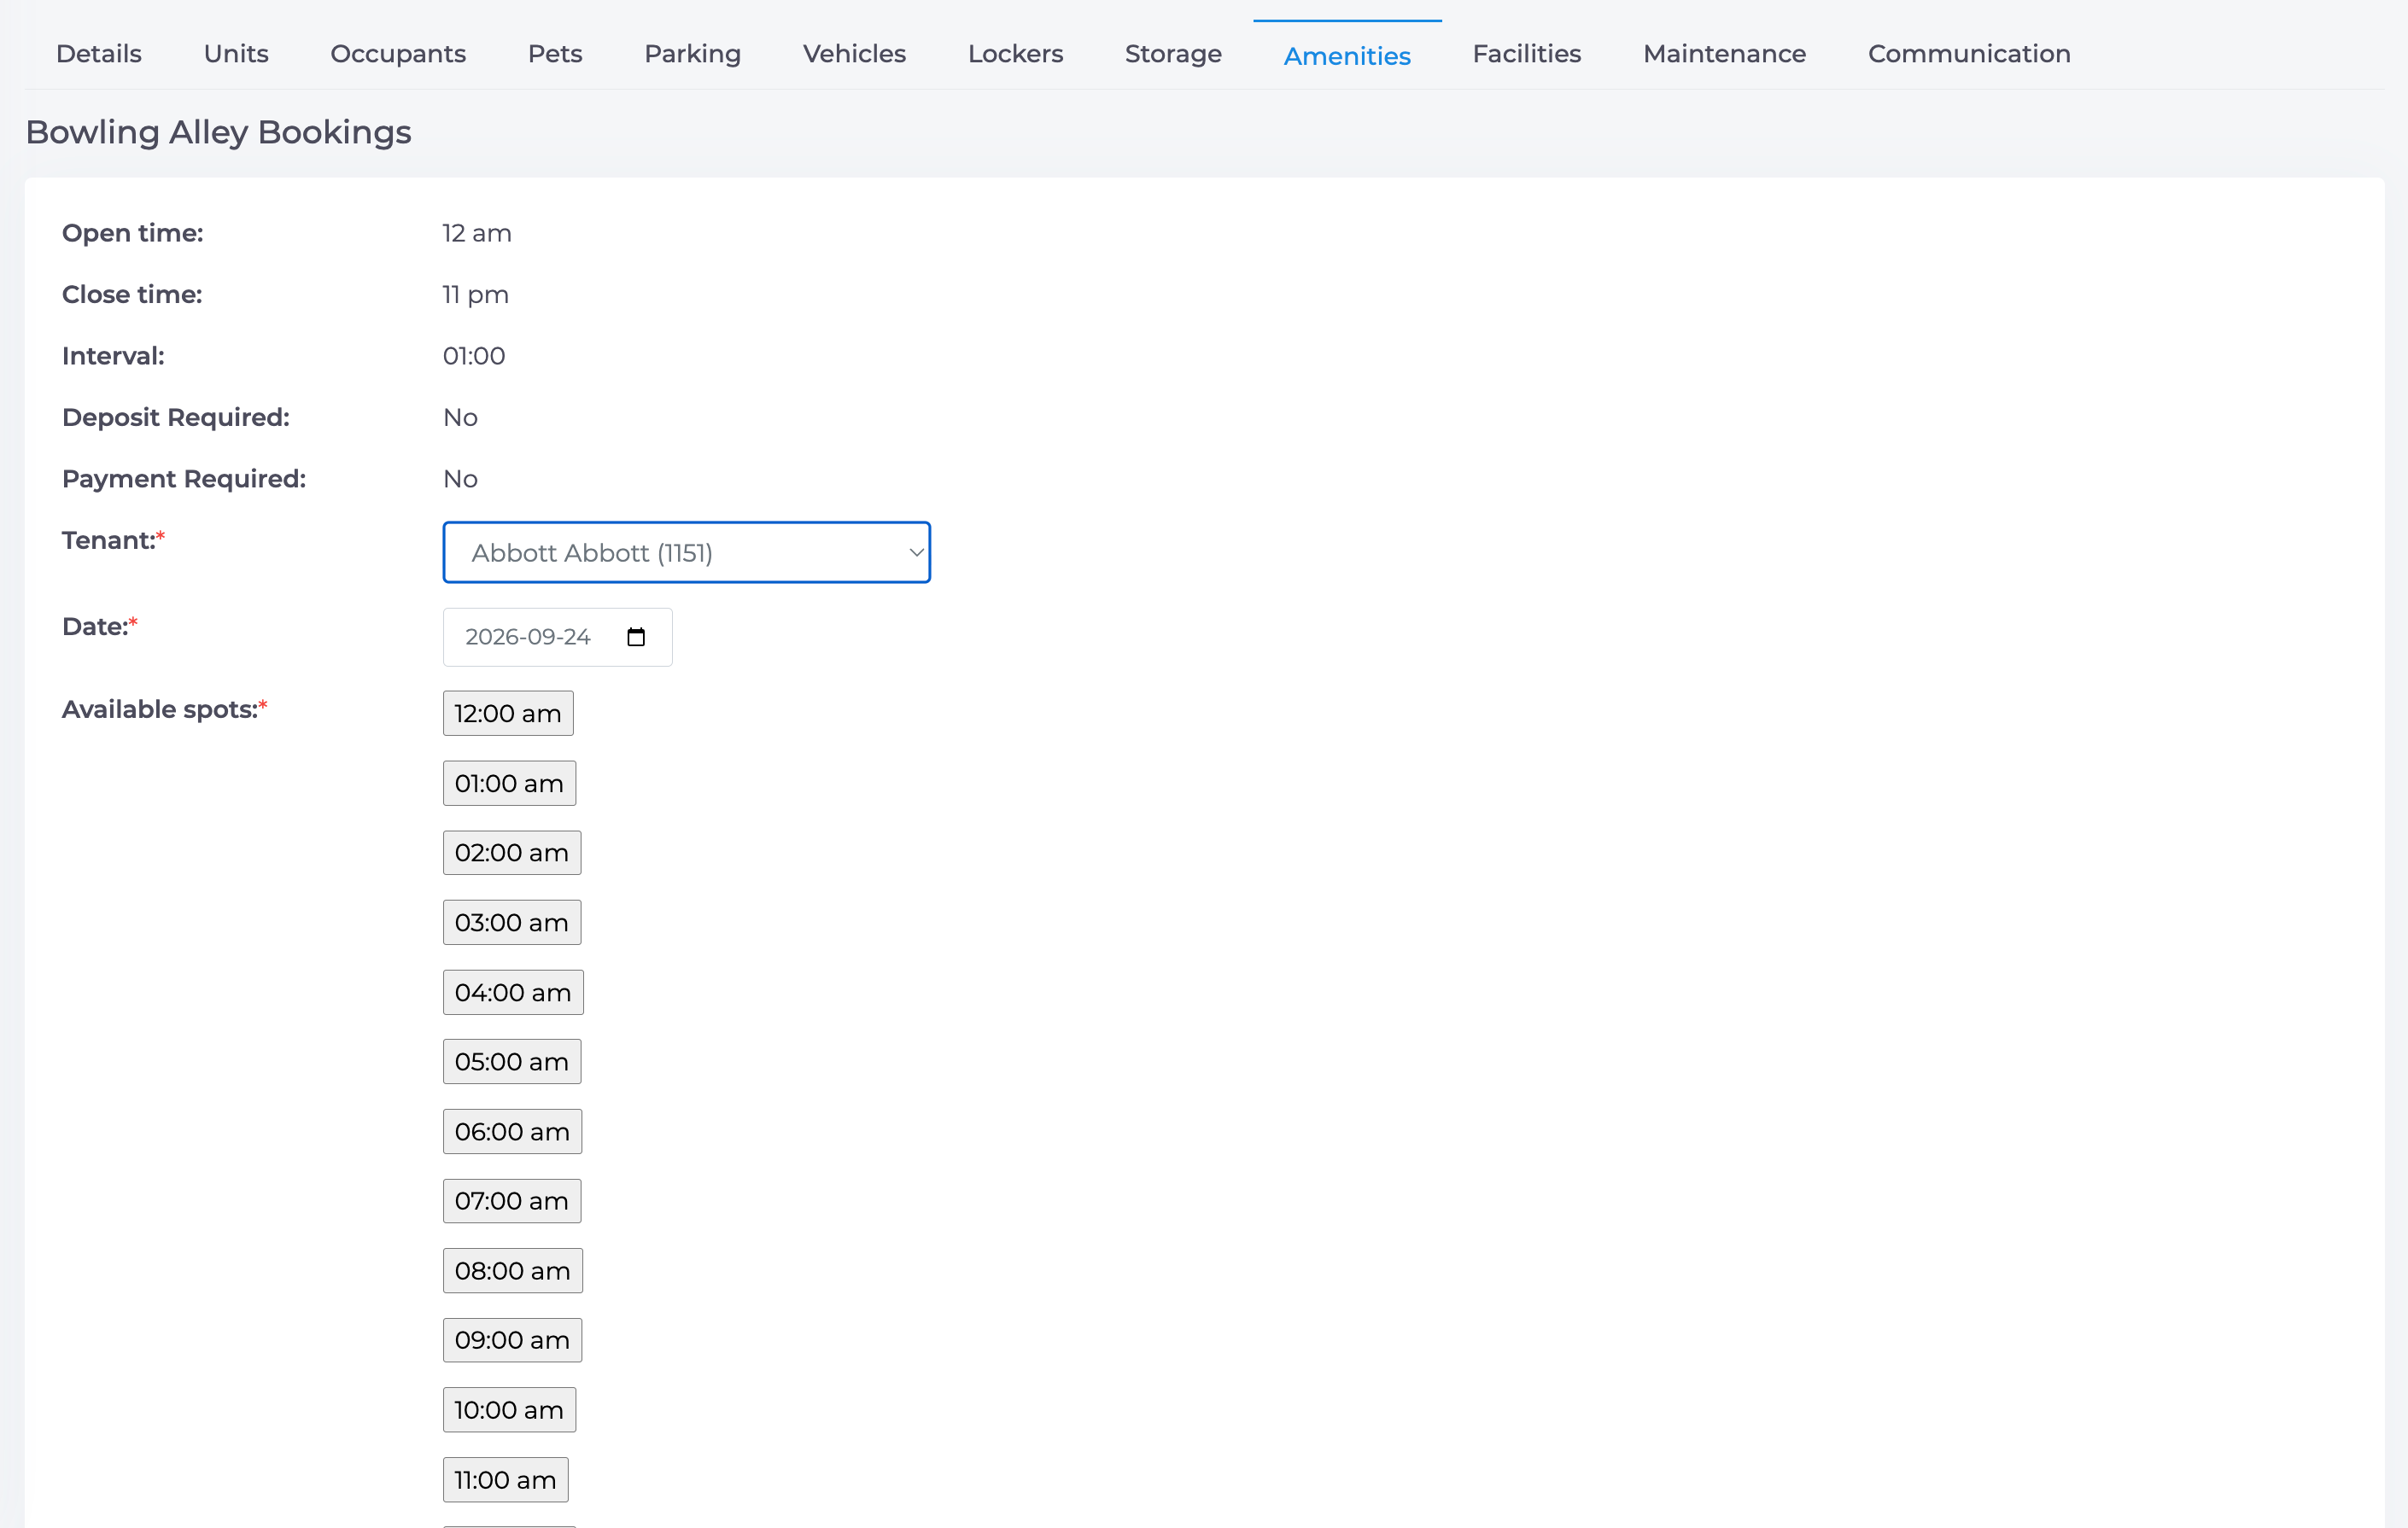Go to the Occupants tab
This screenshot has width=2408, height=1528.
(398, 54)
